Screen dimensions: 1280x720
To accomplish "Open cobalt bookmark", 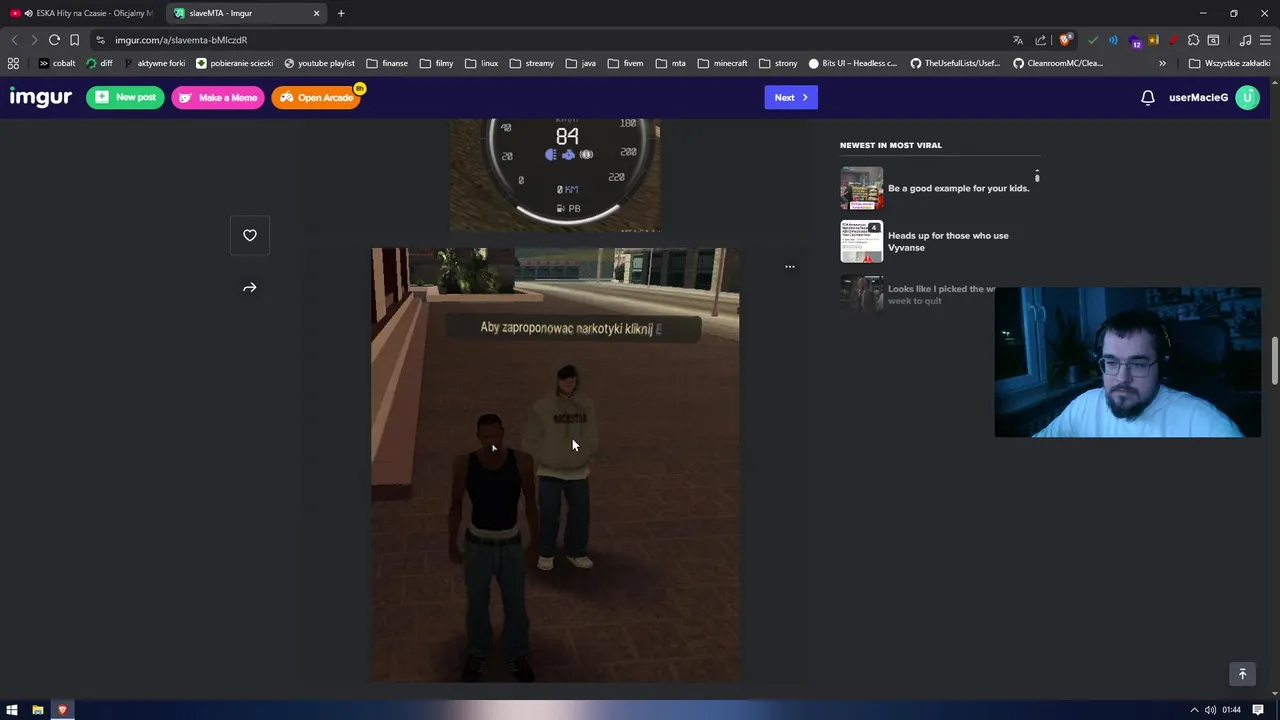I will click(57, 63).
